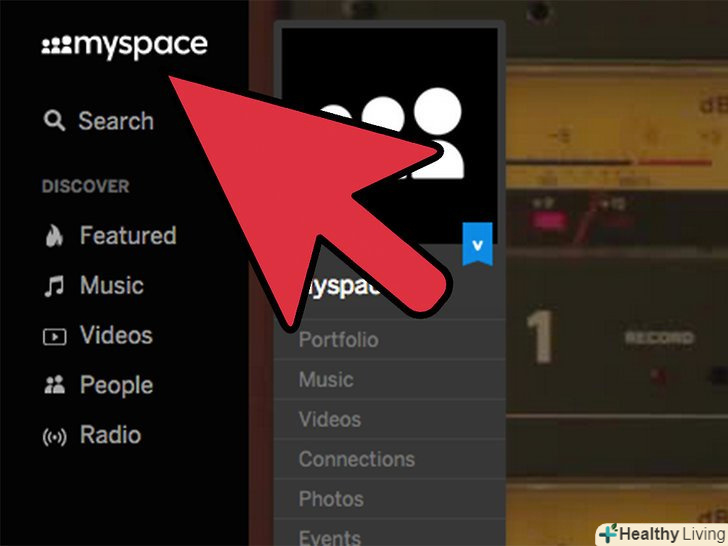Click the Myspace profile picture
This screenshot has height=546, width=728.
click(x=390, y=135)
